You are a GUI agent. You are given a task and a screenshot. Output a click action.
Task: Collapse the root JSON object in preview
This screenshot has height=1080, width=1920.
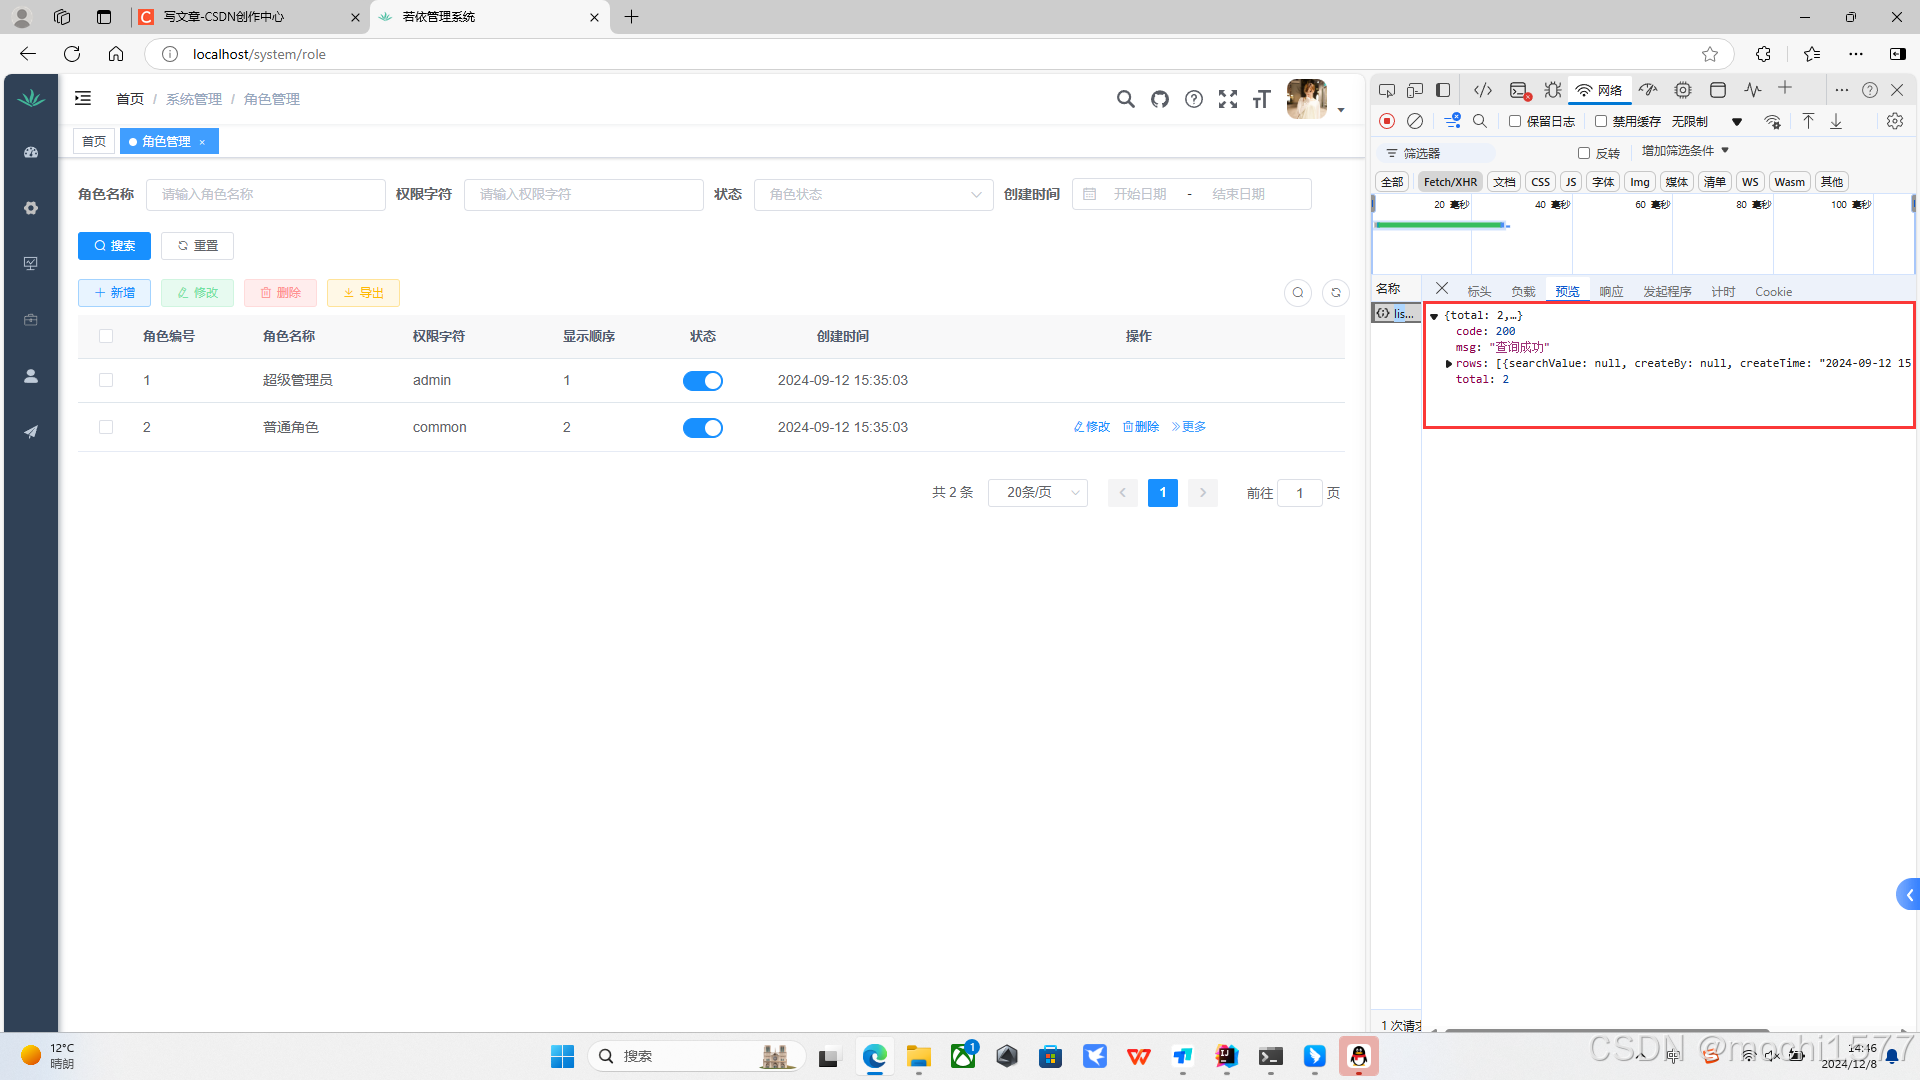click(1434, 316)
